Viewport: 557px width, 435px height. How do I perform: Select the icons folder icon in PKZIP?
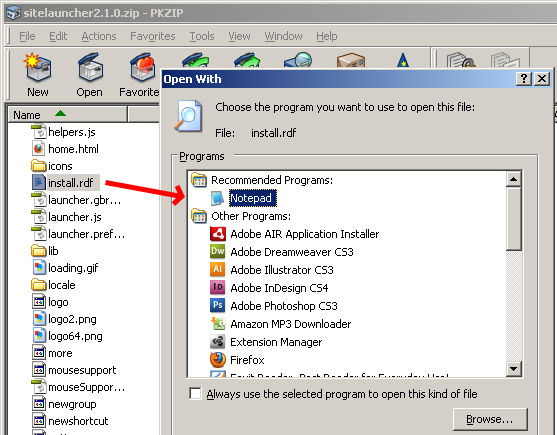click(x=39, y=165)
